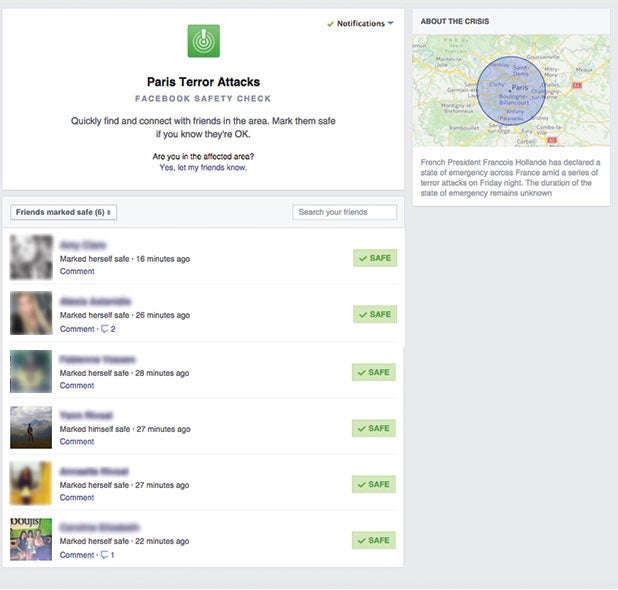Click Comment under friend marked 16 minutes ago
618x590 pixels.
(x=77, y=272)
